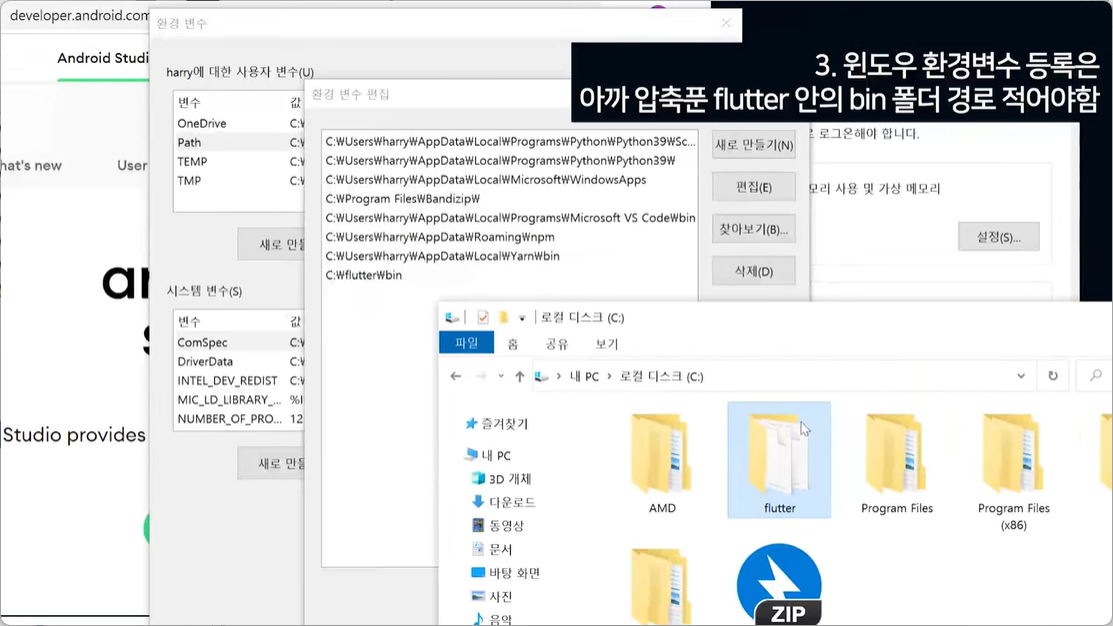Click the 삭제(D) button
This screenshot has height=626, width=1113.
point(754,271)
